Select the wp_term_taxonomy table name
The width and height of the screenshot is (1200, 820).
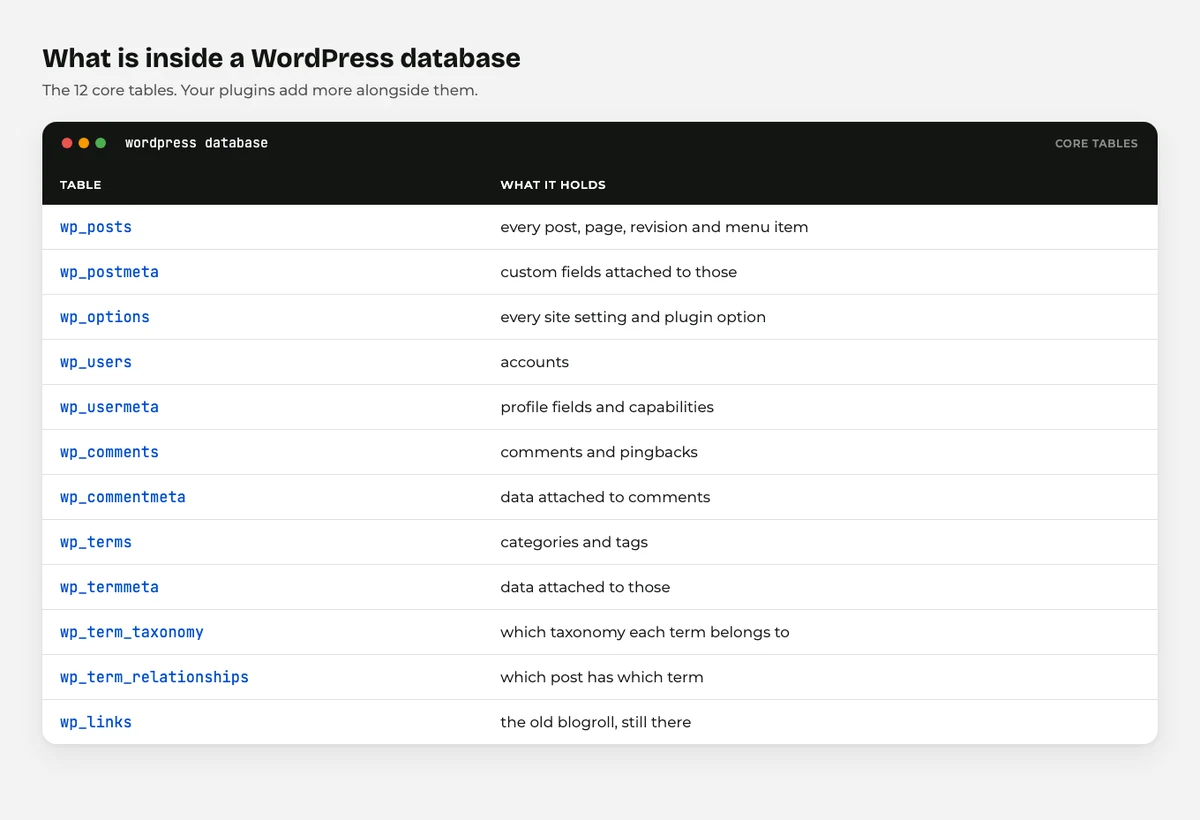click(132, 632)
